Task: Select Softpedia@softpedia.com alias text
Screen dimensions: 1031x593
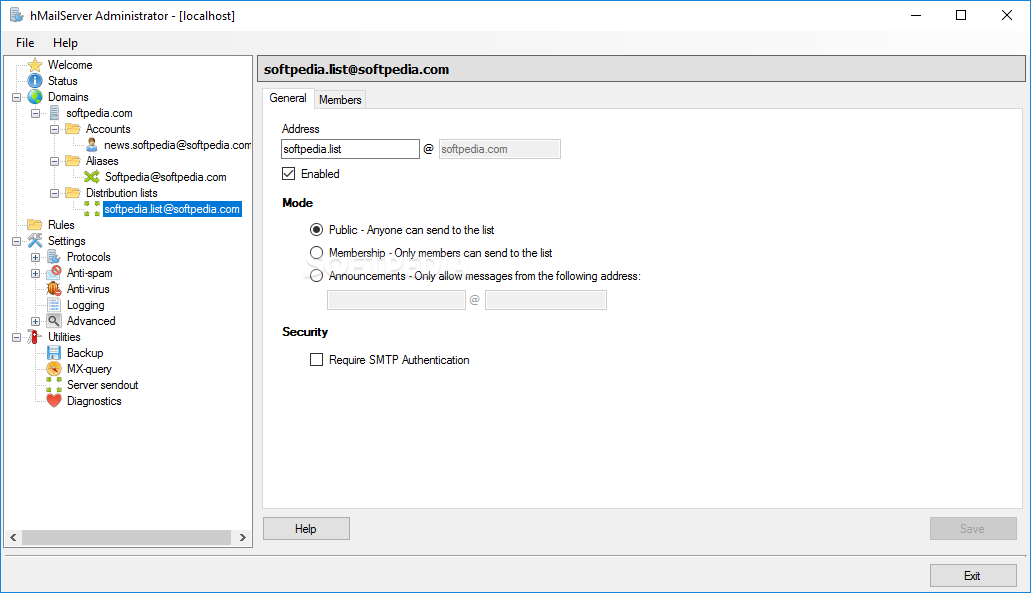Action: click(x=166, y=177)
